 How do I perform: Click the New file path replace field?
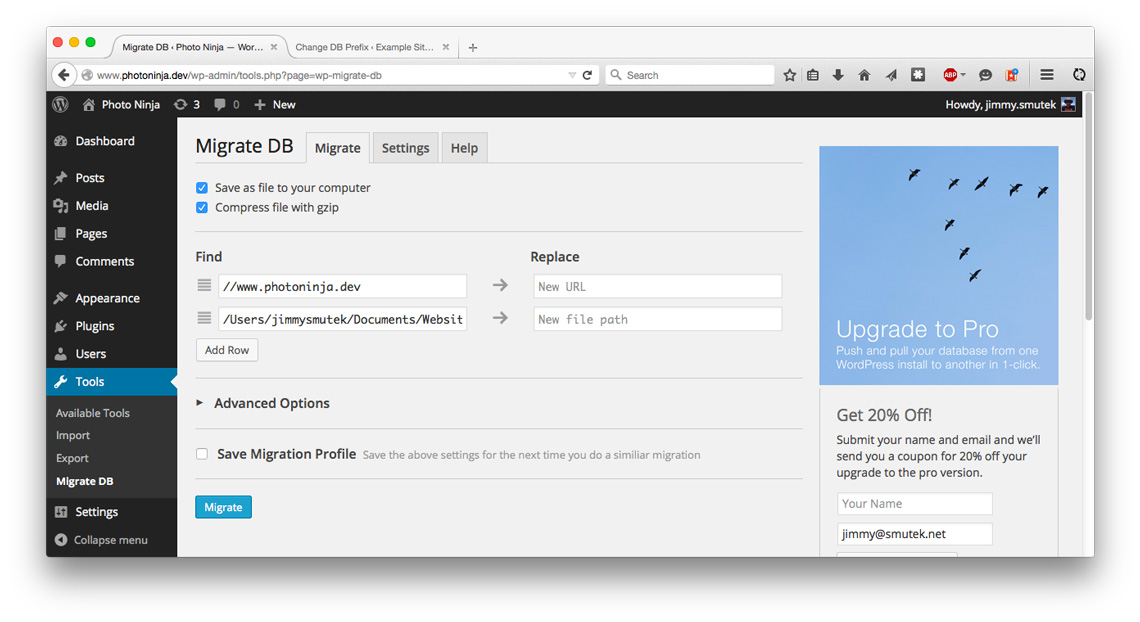(x=657, y=319)
